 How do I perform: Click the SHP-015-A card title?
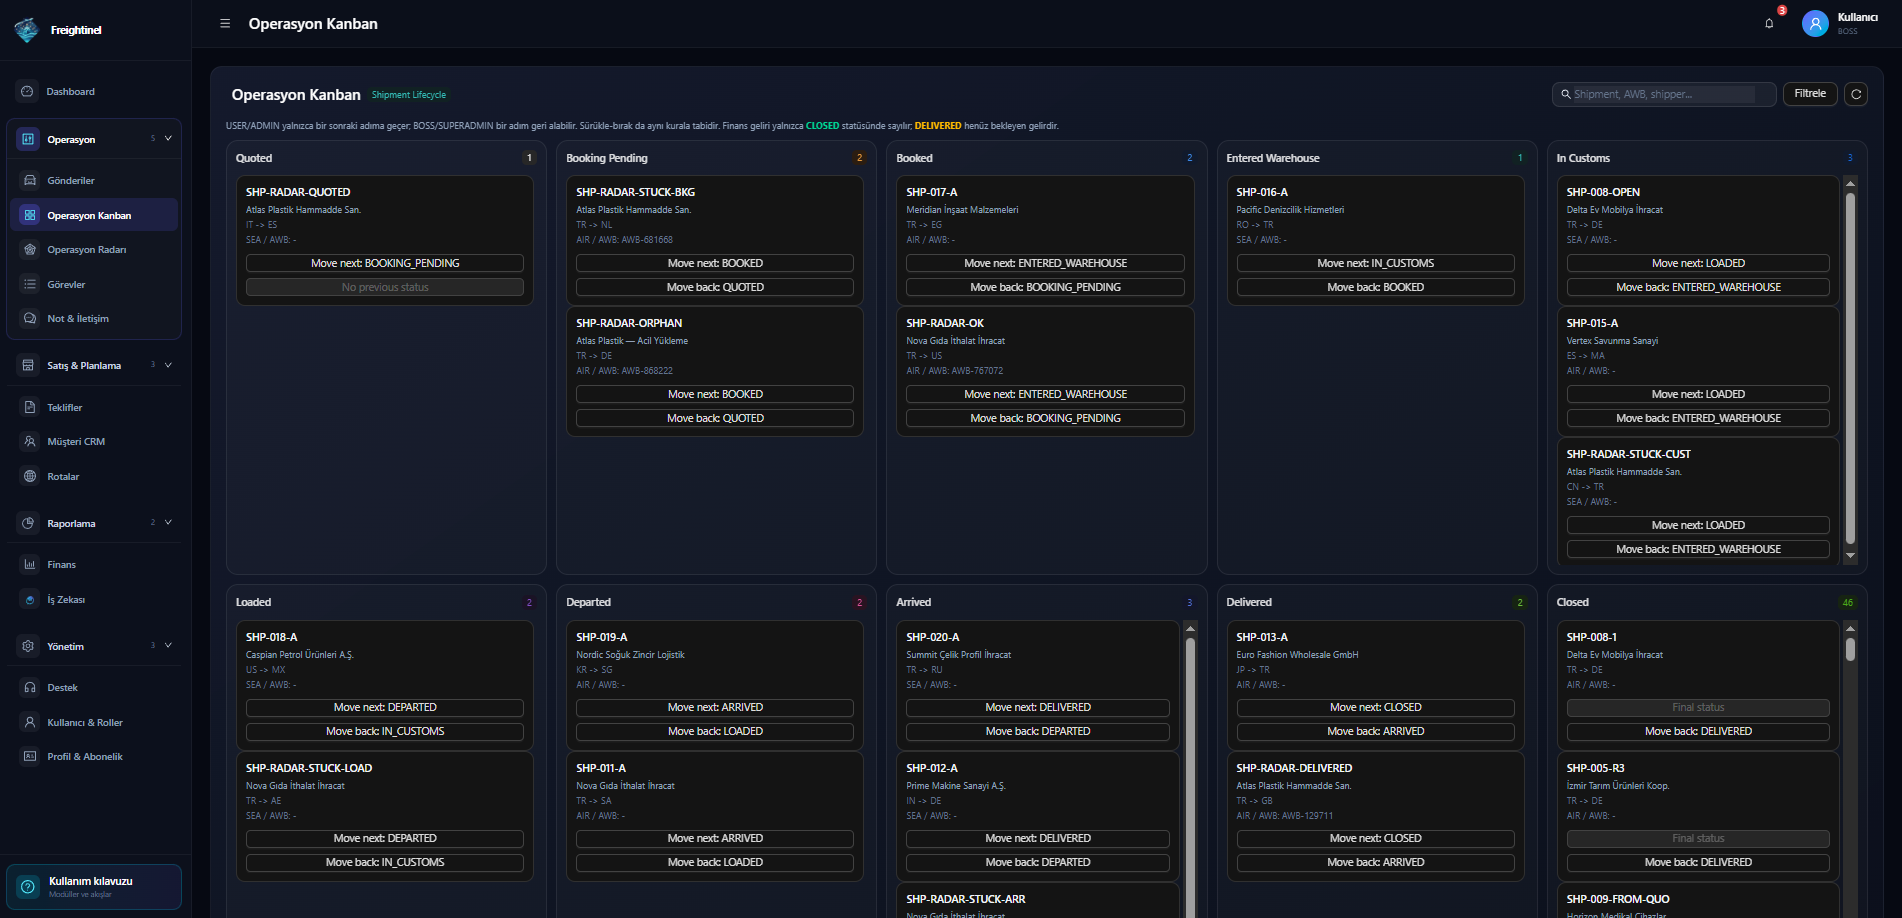[x=1592, y=323]
